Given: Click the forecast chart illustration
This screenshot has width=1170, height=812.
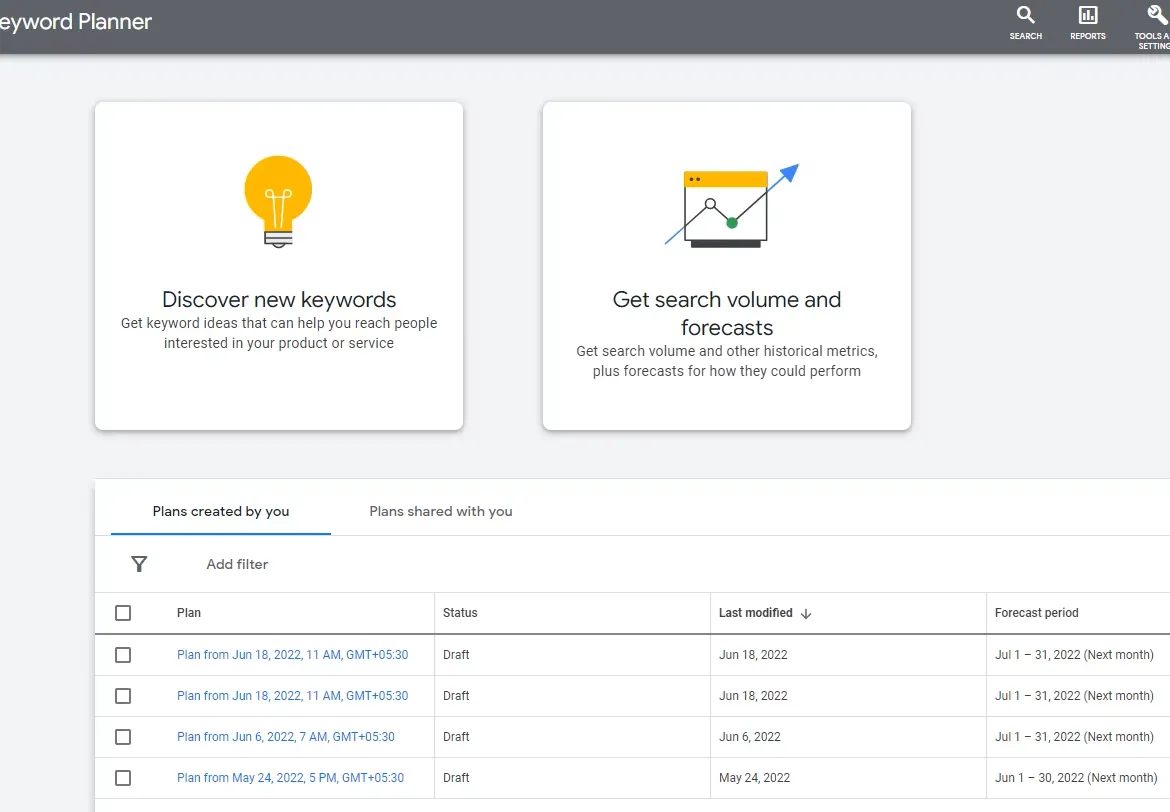Looking at the screenshot, I should click(x=732, y=206).
